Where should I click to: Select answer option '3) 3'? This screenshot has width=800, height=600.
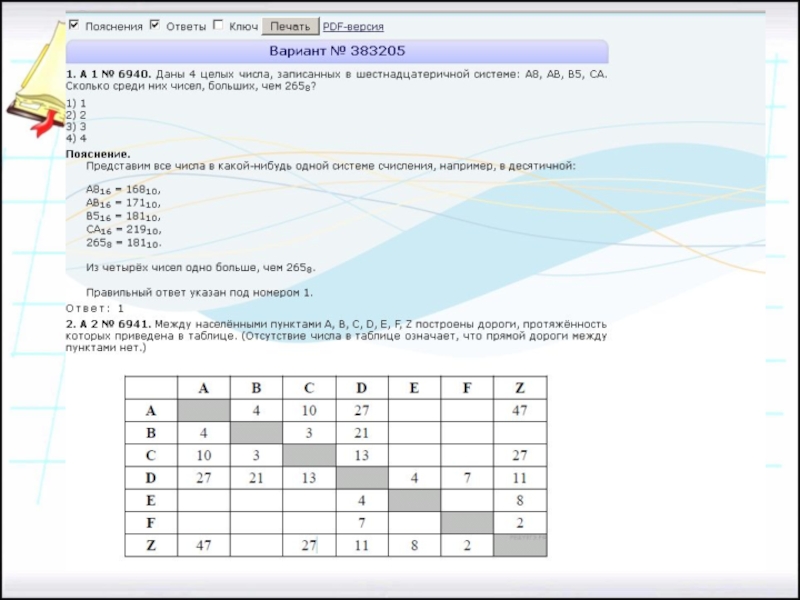coord(76,127)
